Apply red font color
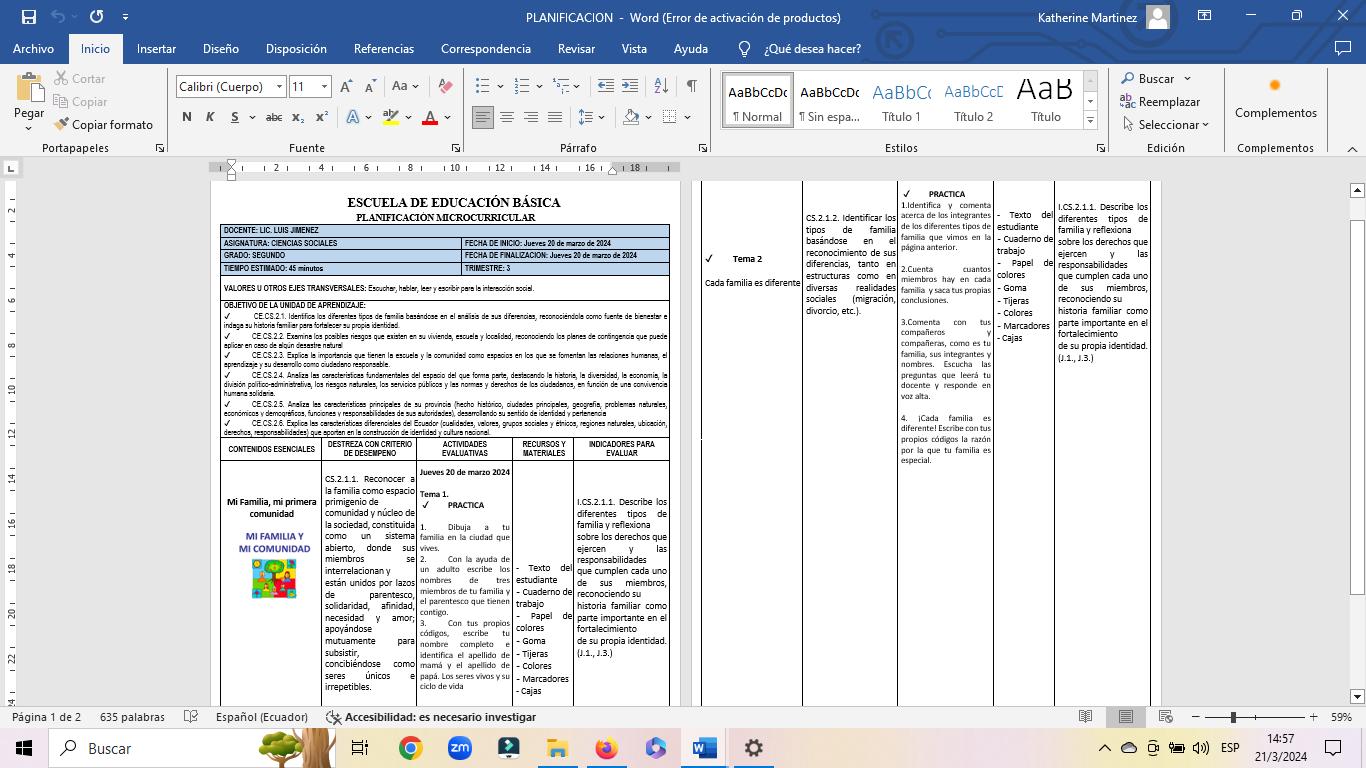This screenshot has height=768, width=1366. click(430, 117)
